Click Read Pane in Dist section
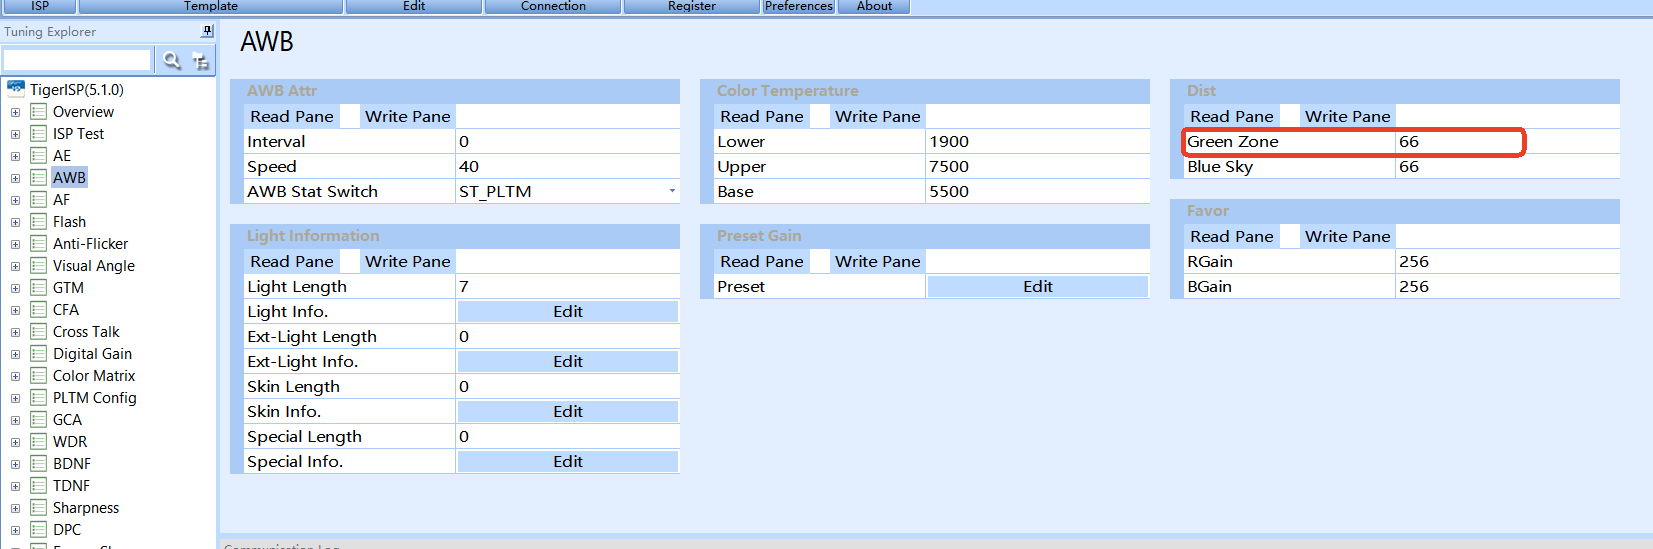 [1232, 116]
